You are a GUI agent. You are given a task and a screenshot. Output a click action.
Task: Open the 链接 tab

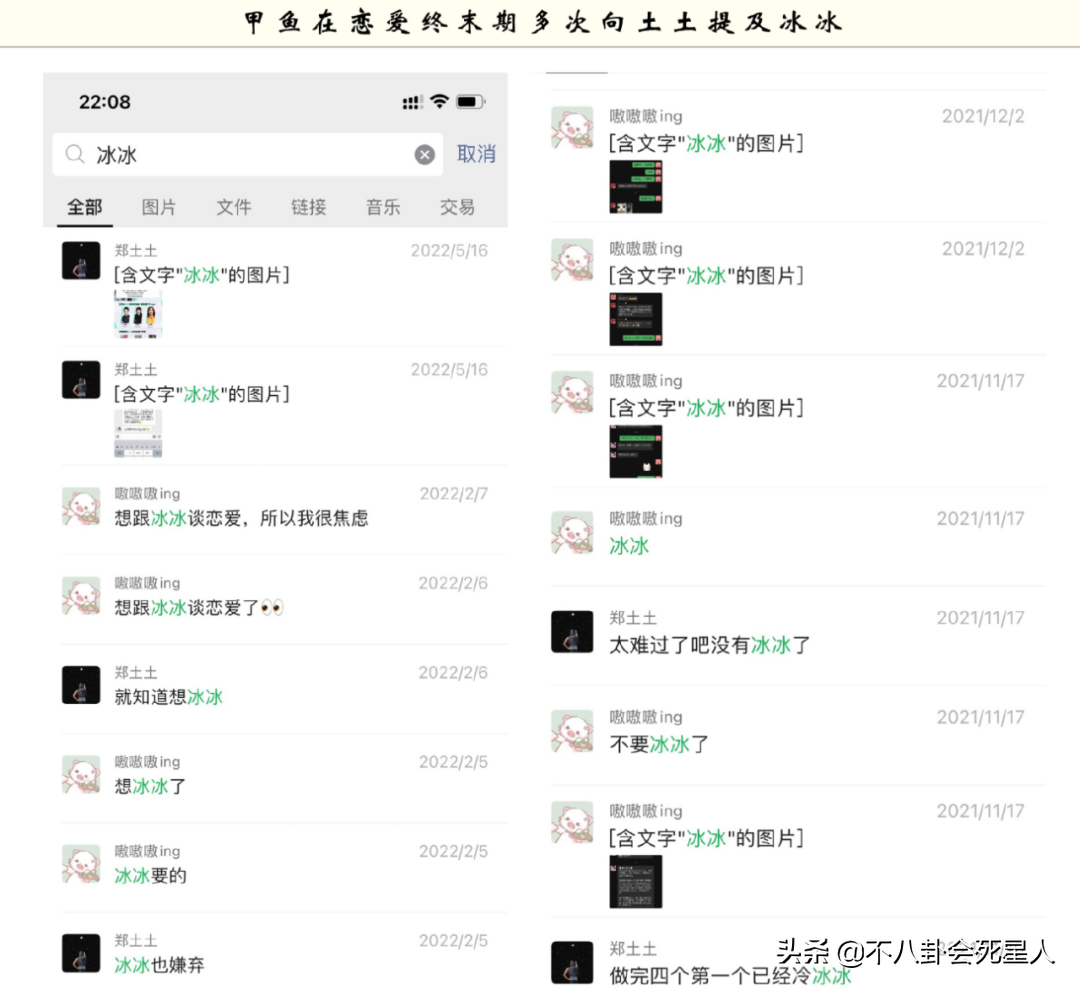[308, 207]
